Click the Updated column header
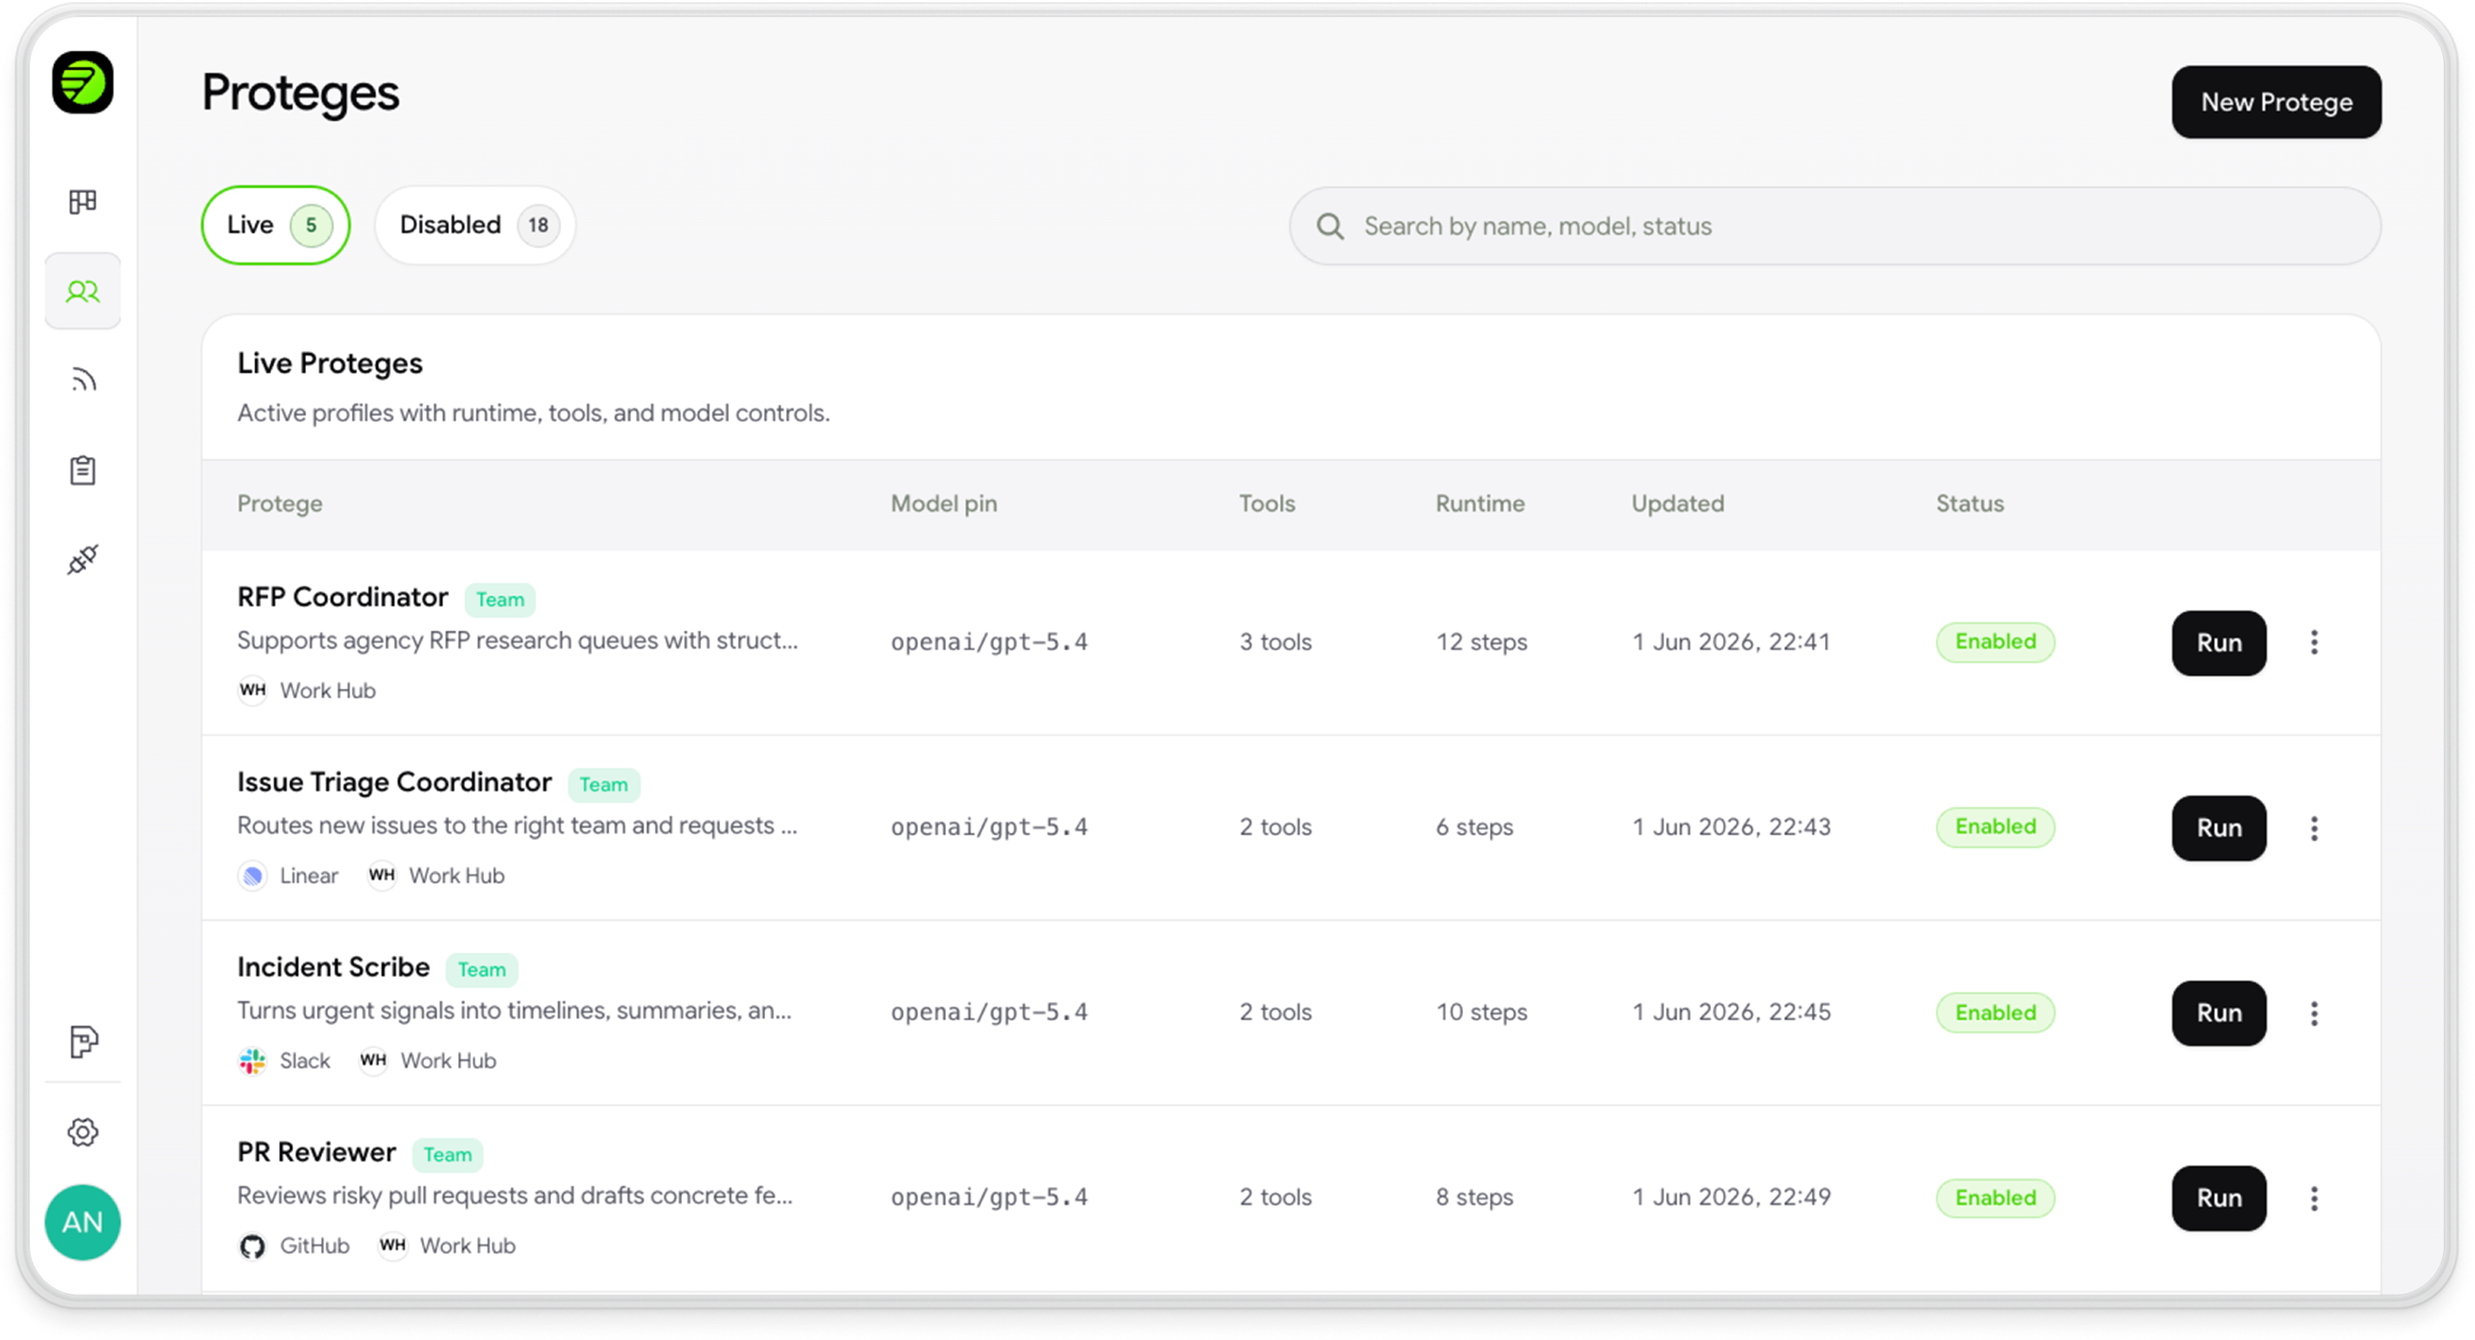The height and width of the screenshot is (1340, 2475). point(1678,504)
